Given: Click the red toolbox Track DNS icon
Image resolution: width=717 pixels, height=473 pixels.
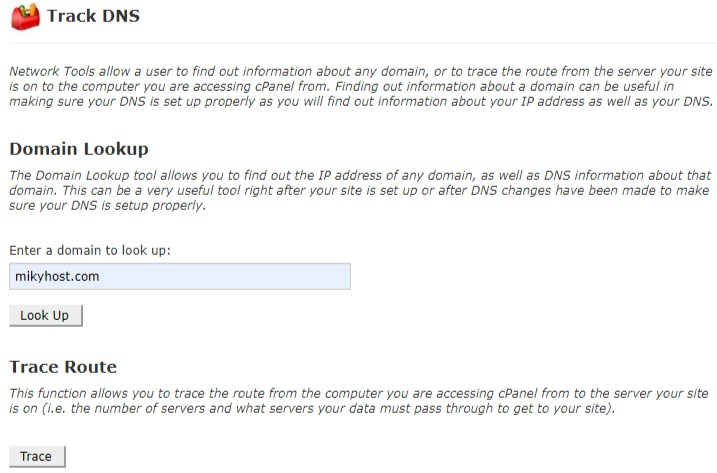Looking at the screenshot, I should point(25,16).
